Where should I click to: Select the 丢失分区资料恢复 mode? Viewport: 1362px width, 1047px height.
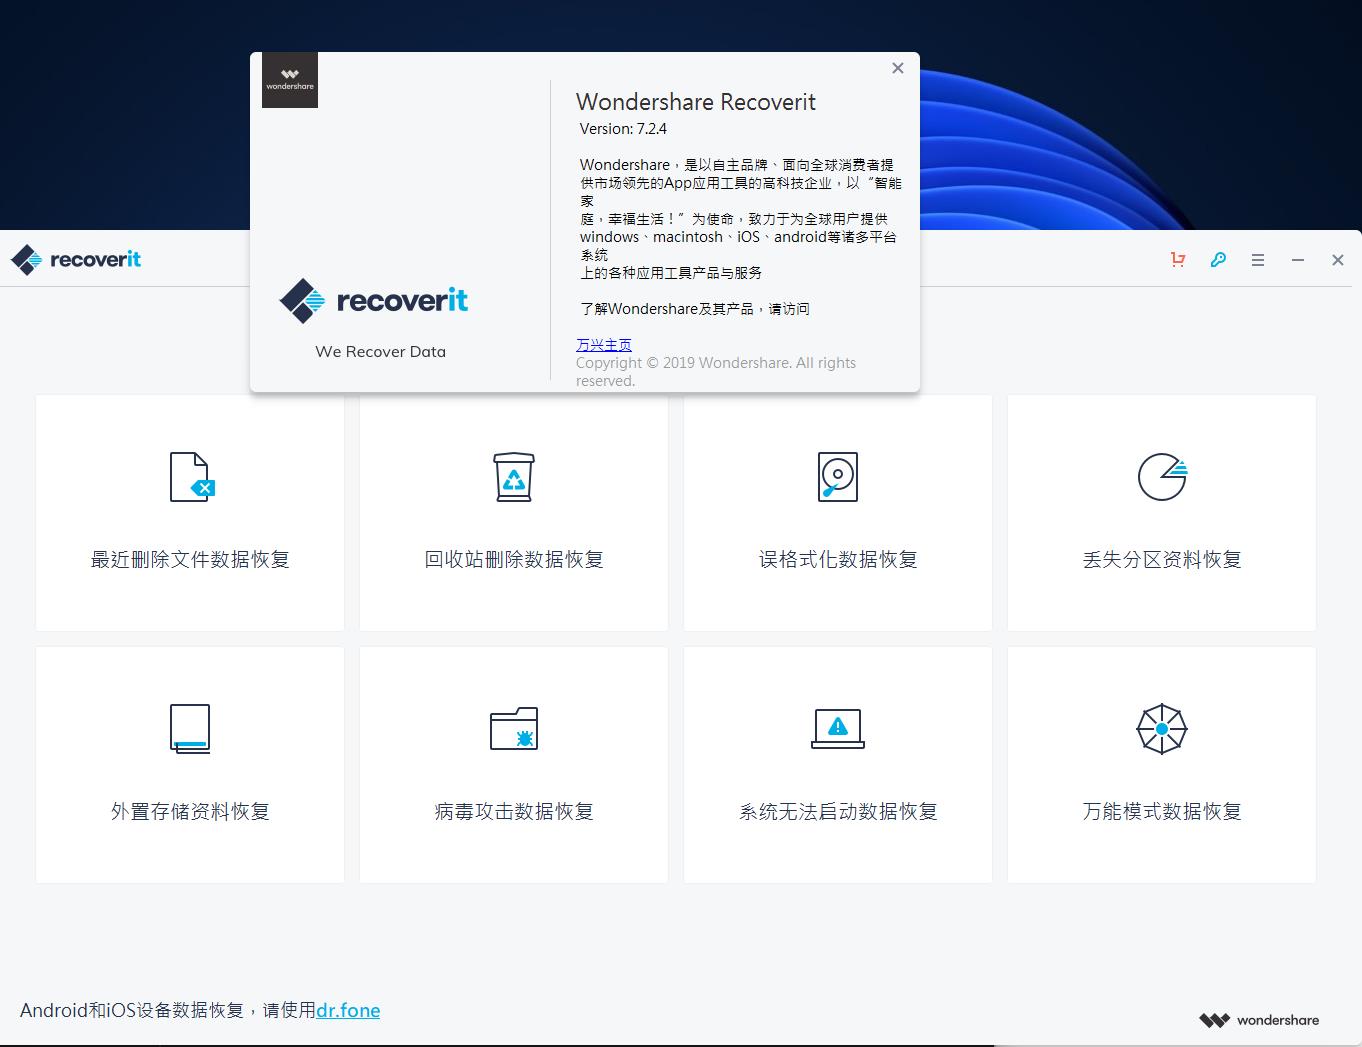click(x=1161, y=512)
